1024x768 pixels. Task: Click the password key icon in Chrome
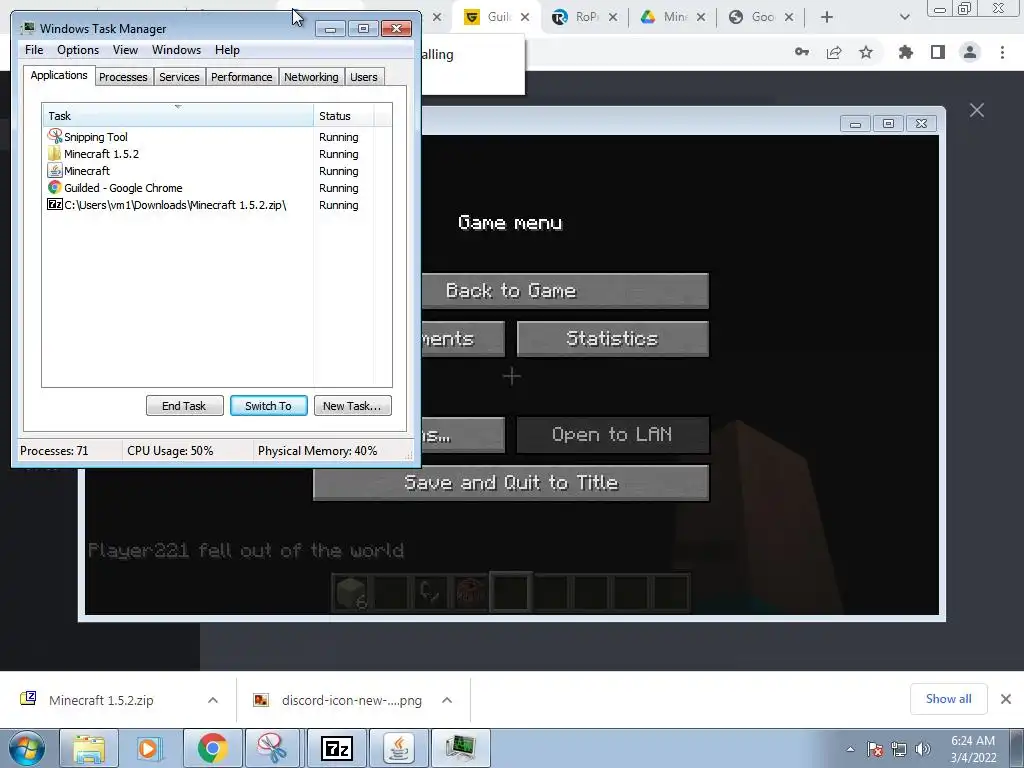tap(802, 52)
